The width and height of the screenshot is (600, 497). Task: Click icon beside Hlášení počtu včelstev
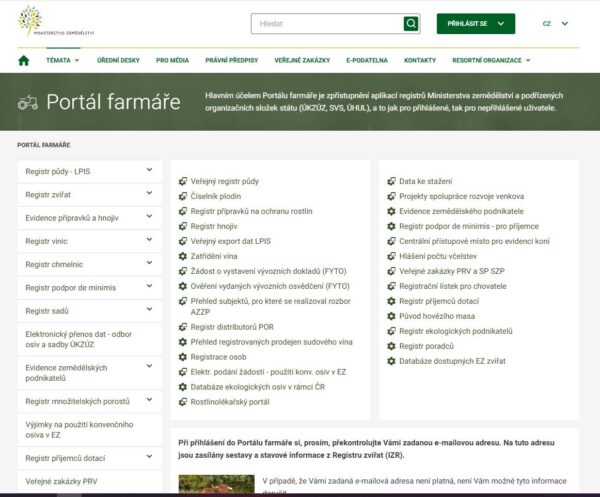pyautogui.click(x=391, y=256)
